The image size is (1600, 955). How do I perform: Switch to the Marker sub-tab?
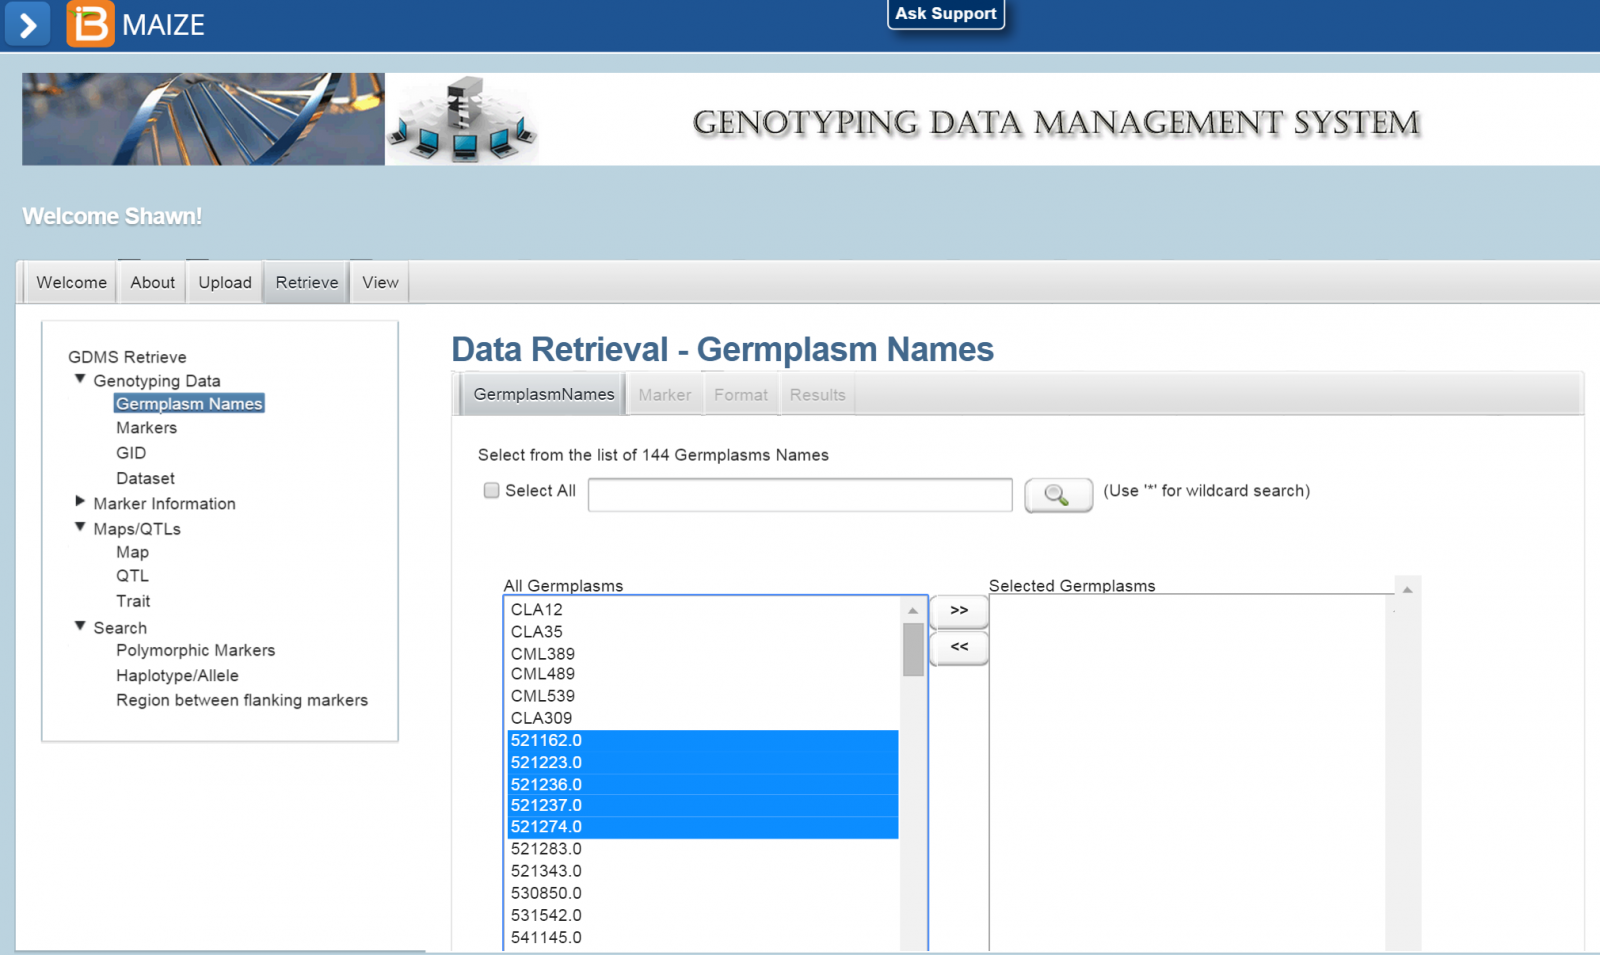[x=665, y=395]
